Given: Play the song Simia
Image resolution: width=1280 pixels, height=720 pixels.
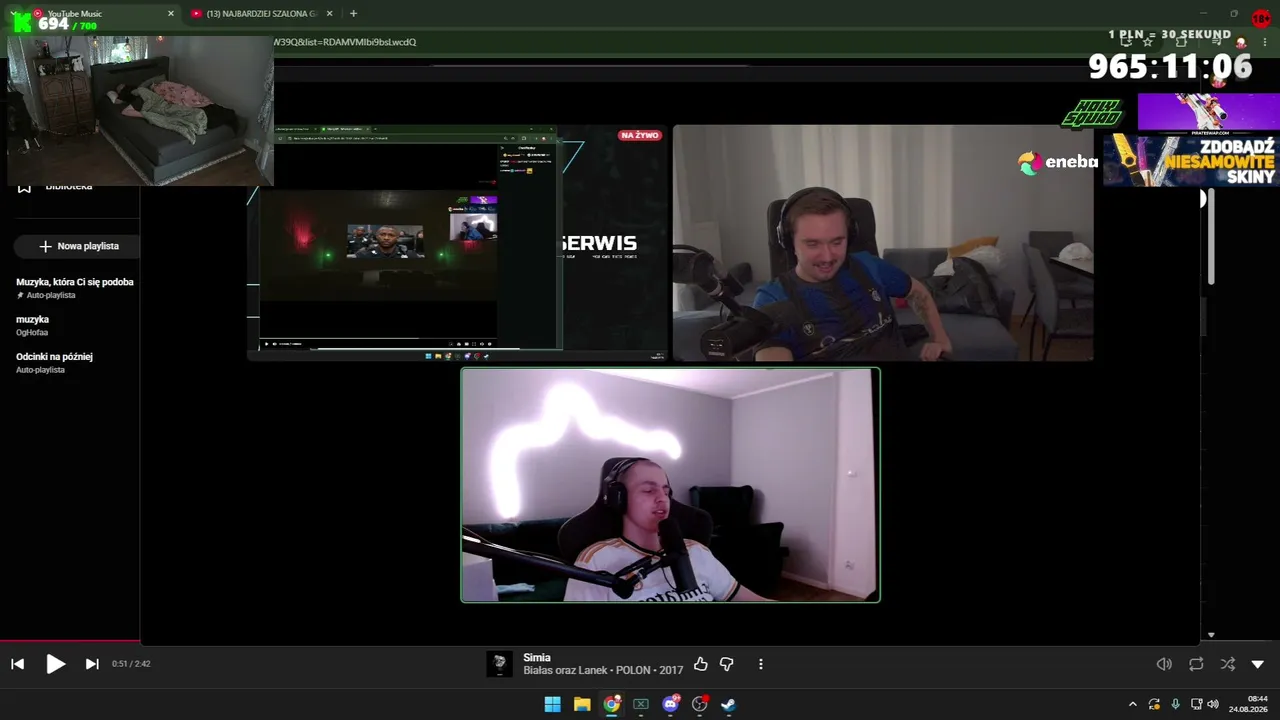Looking at the screenshot, I should [x=56, y=664].
